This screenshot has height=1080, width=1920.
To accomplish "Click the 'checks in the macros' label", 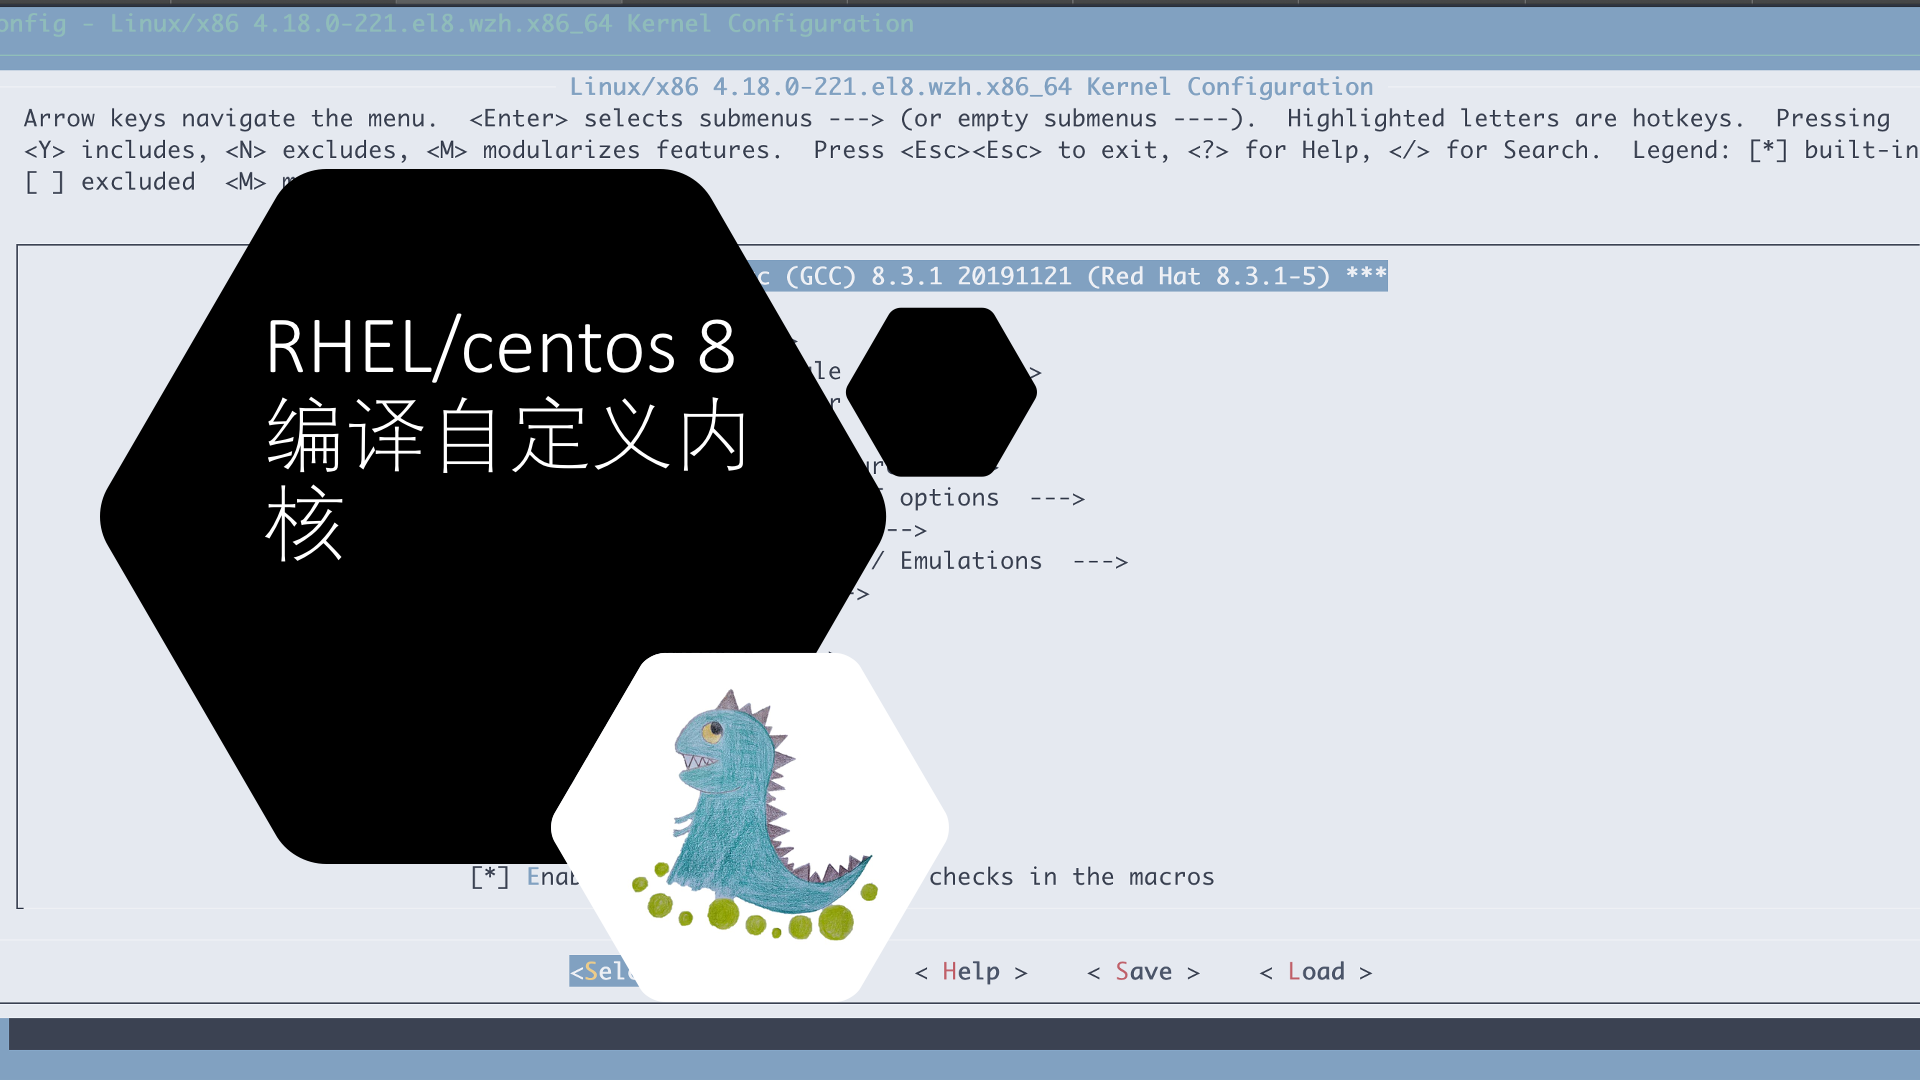I will (x=1071, y=877).
